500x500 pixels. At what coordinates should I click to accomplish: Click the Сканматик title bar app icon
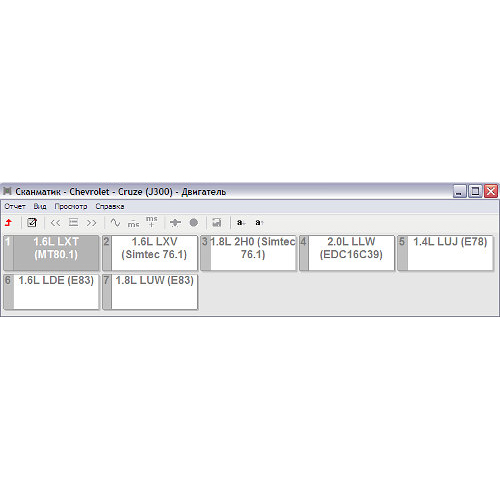(x=7, y=191)
